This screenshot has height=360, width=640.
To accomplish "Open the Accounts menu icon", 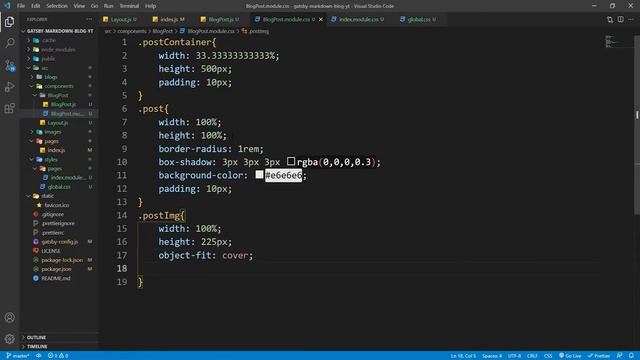I will (9, 317).
